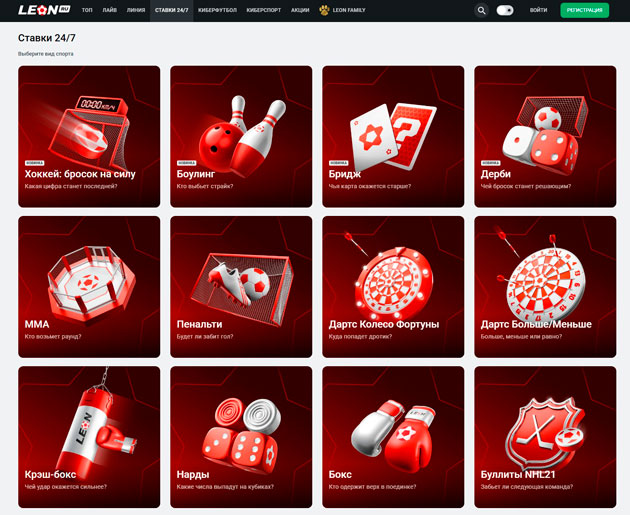The height and width of the screenshot is (515, 630).
Task: Click the 'Выберите вид спорта' subtitle
Action: coord(46,54)
